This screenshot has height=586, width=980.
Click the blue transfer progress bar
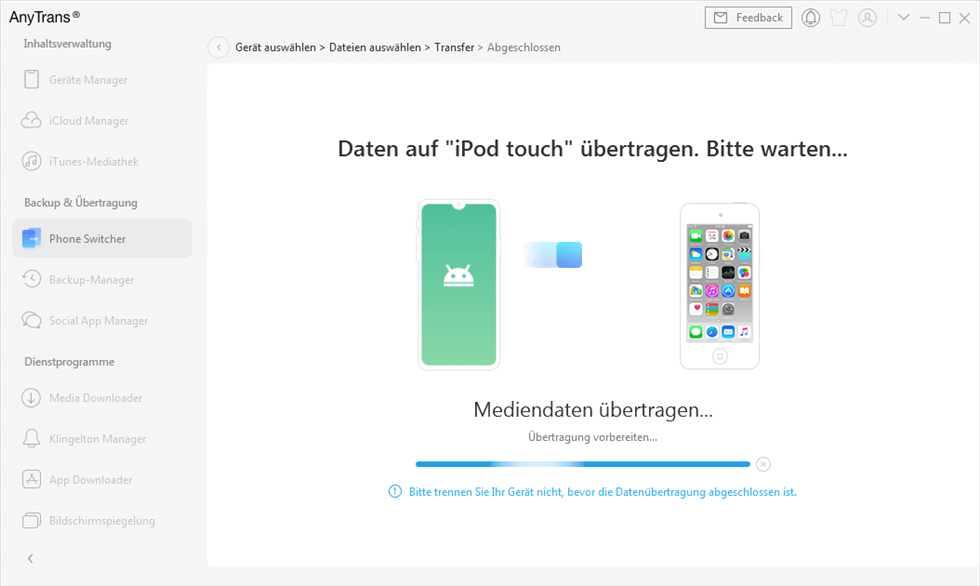pos(582,464)
